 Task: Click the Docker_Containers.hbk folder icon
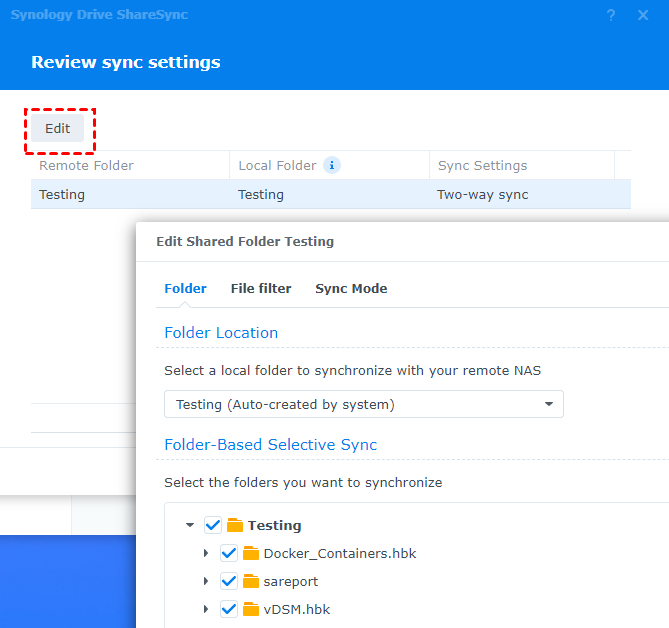pos(251,553)
